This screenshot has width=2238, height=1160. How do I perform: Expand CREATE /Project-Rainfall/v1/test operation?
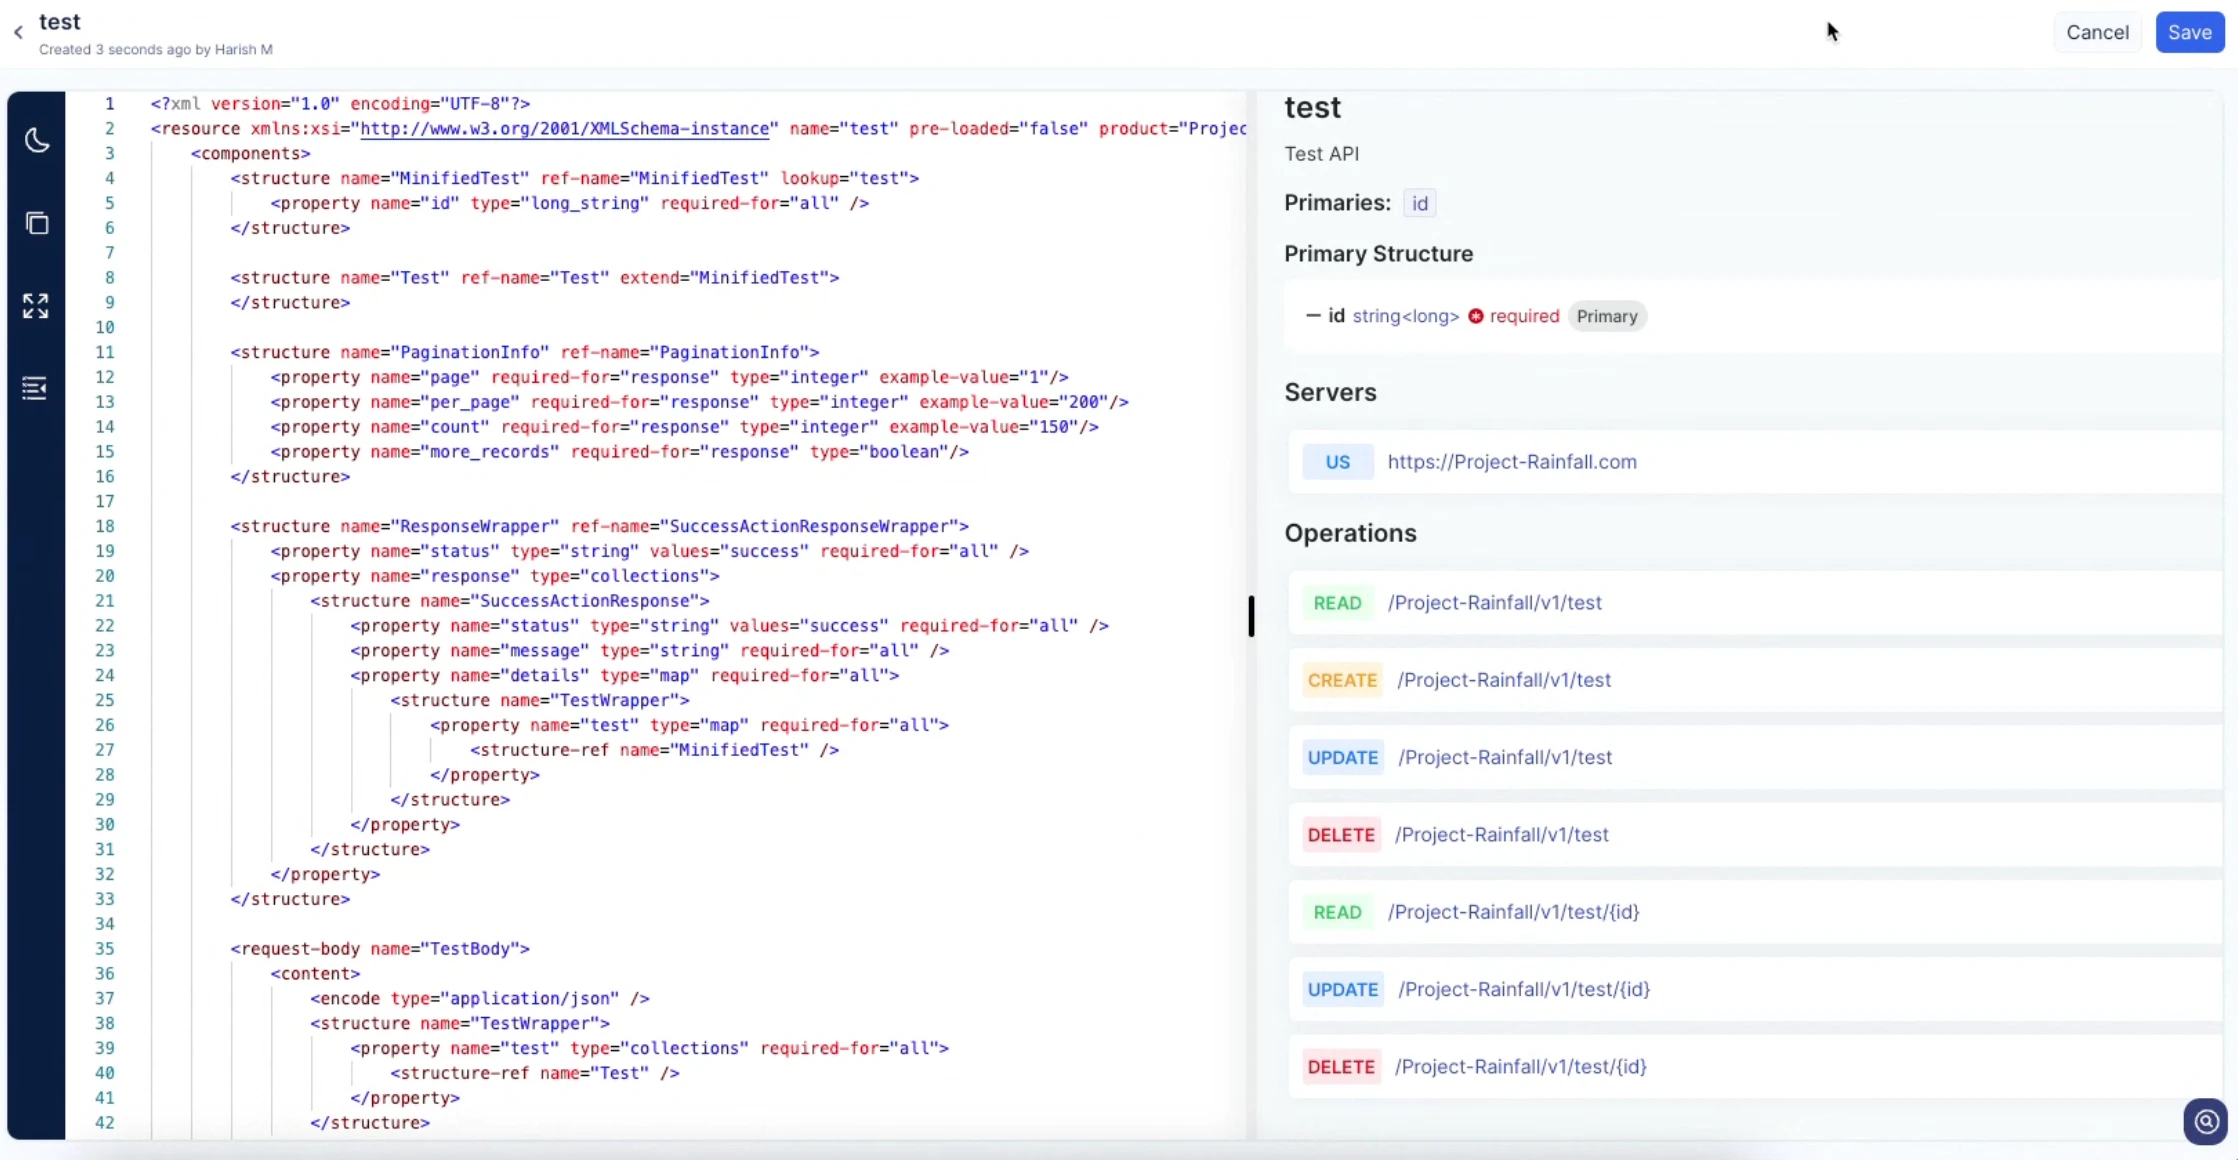point(1755,680)
